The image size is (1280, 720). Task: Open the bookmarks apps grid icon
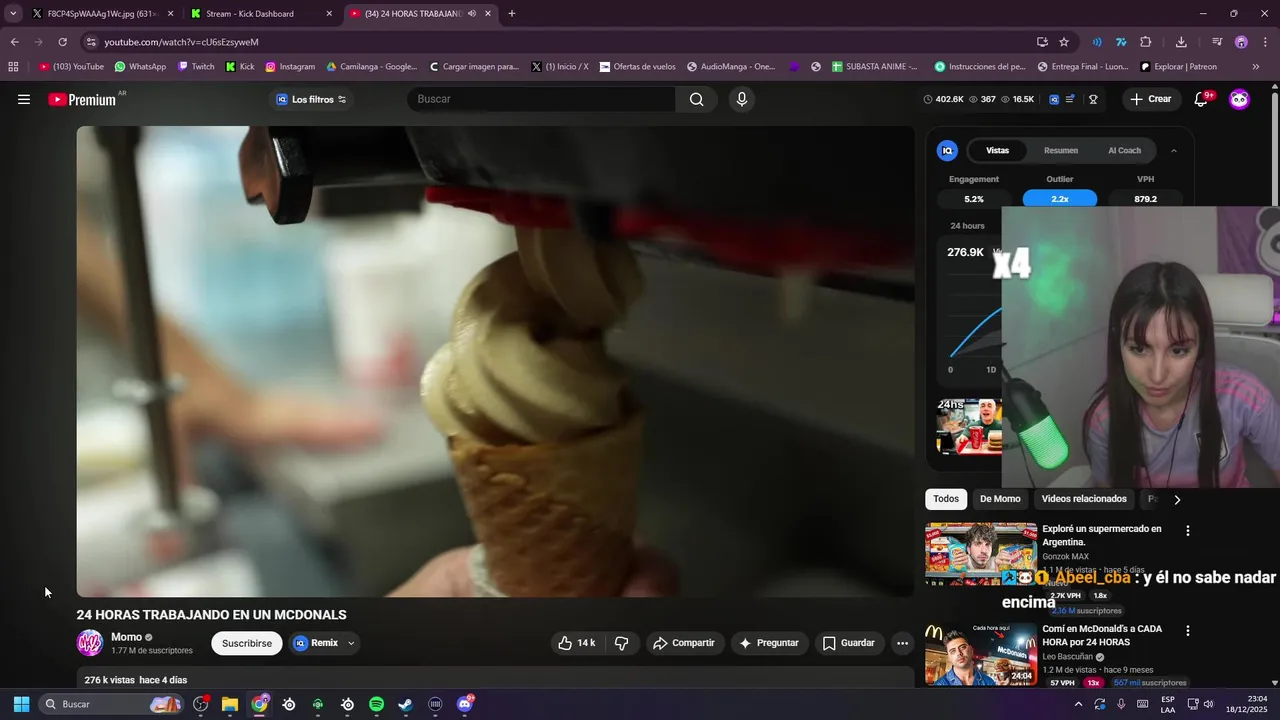click(13, 67)
